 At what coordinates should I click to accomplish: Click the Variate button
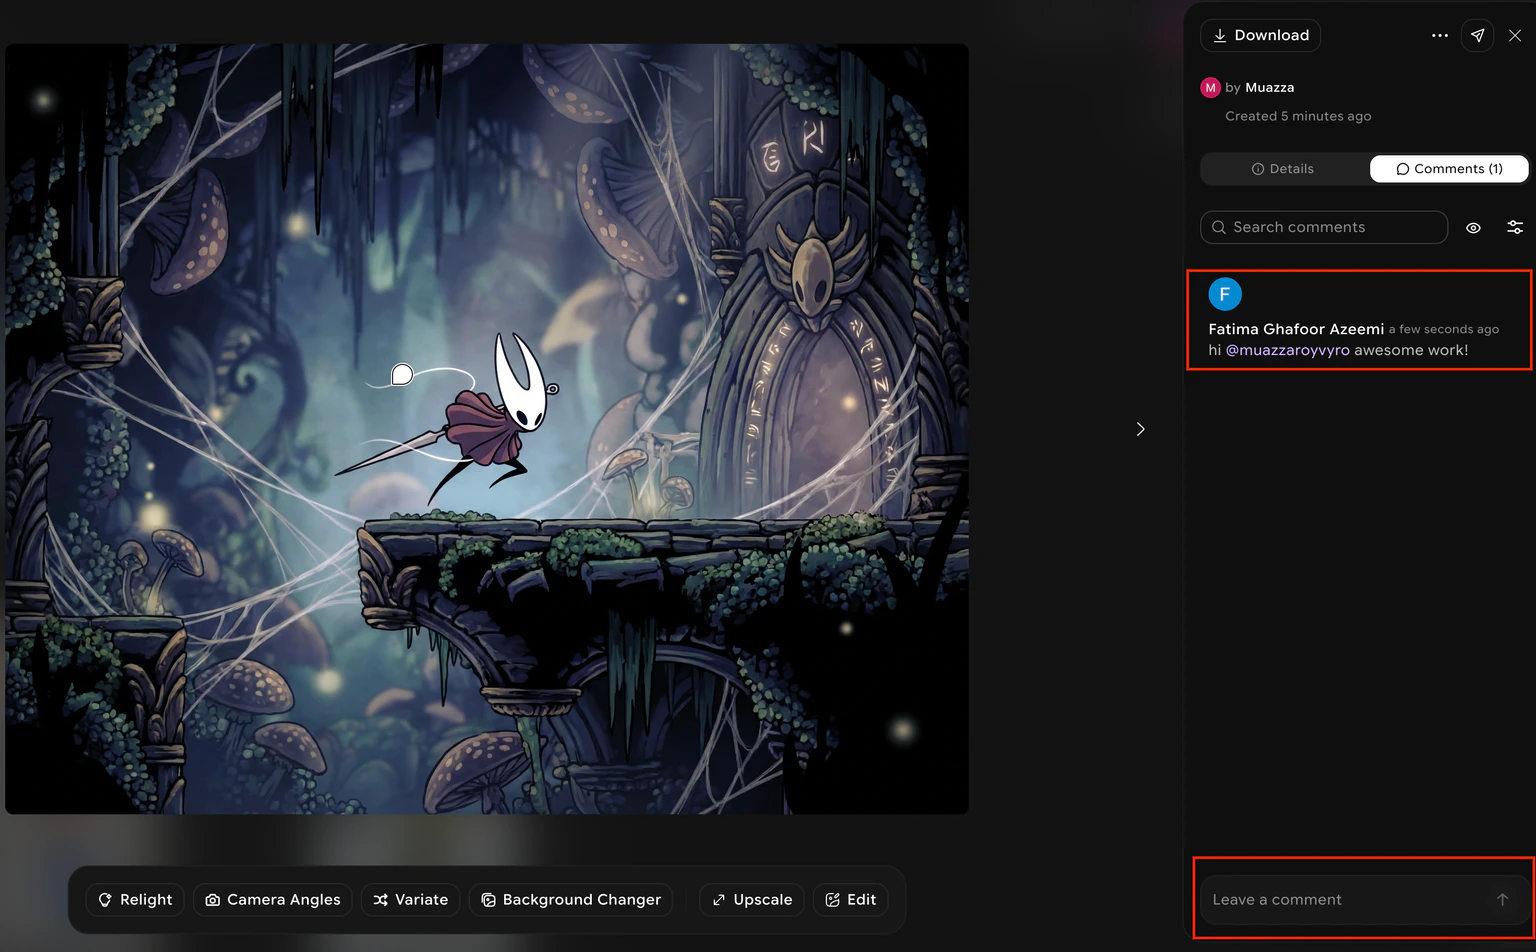pos(411,900)
